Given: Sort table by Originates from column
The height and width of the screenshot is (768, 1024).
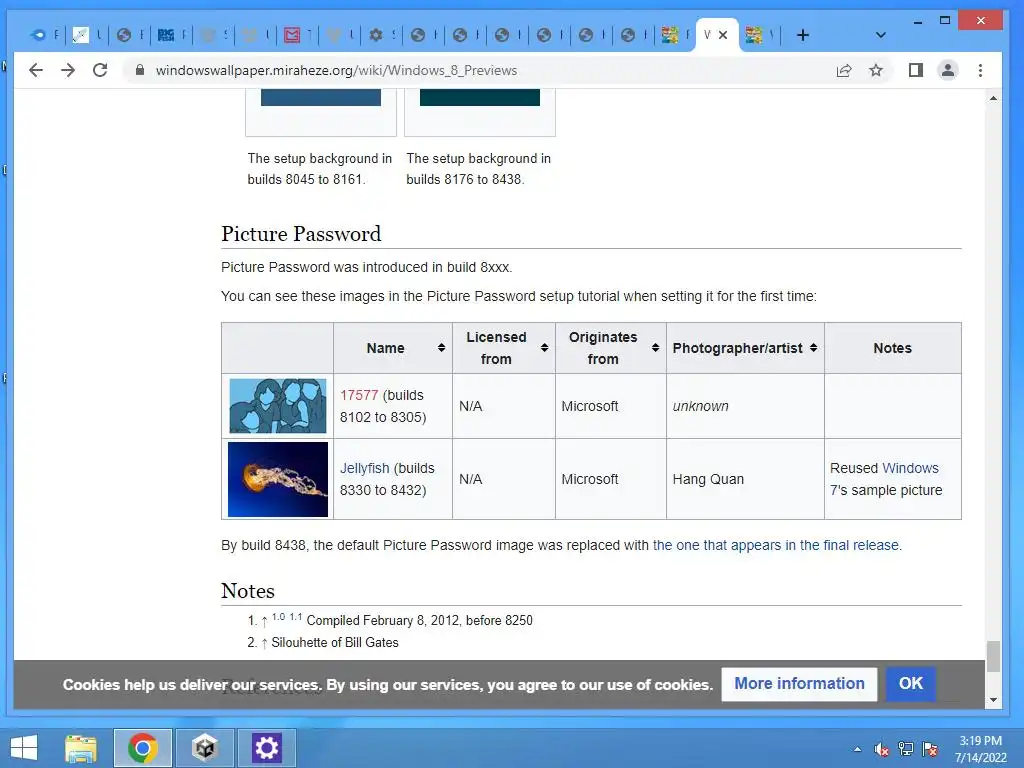Looking at the screenshot, I should pos(656,347).
